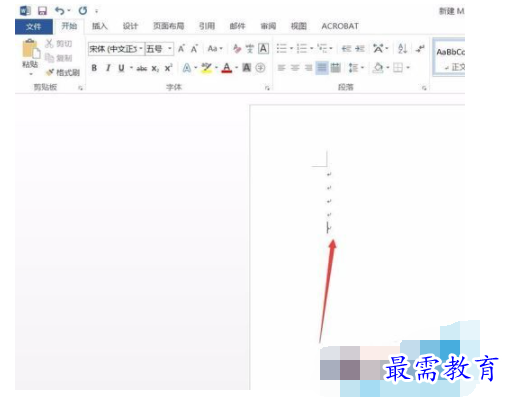Toggle Superscript formatting
This screenshot has width=507, height=400.
(168, 68)
